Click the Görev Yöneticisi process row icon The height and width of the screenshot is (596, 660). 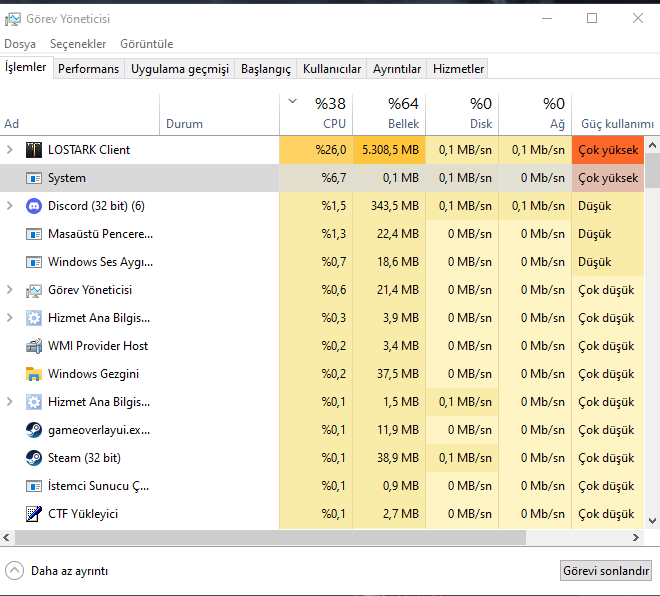point(34,290)
